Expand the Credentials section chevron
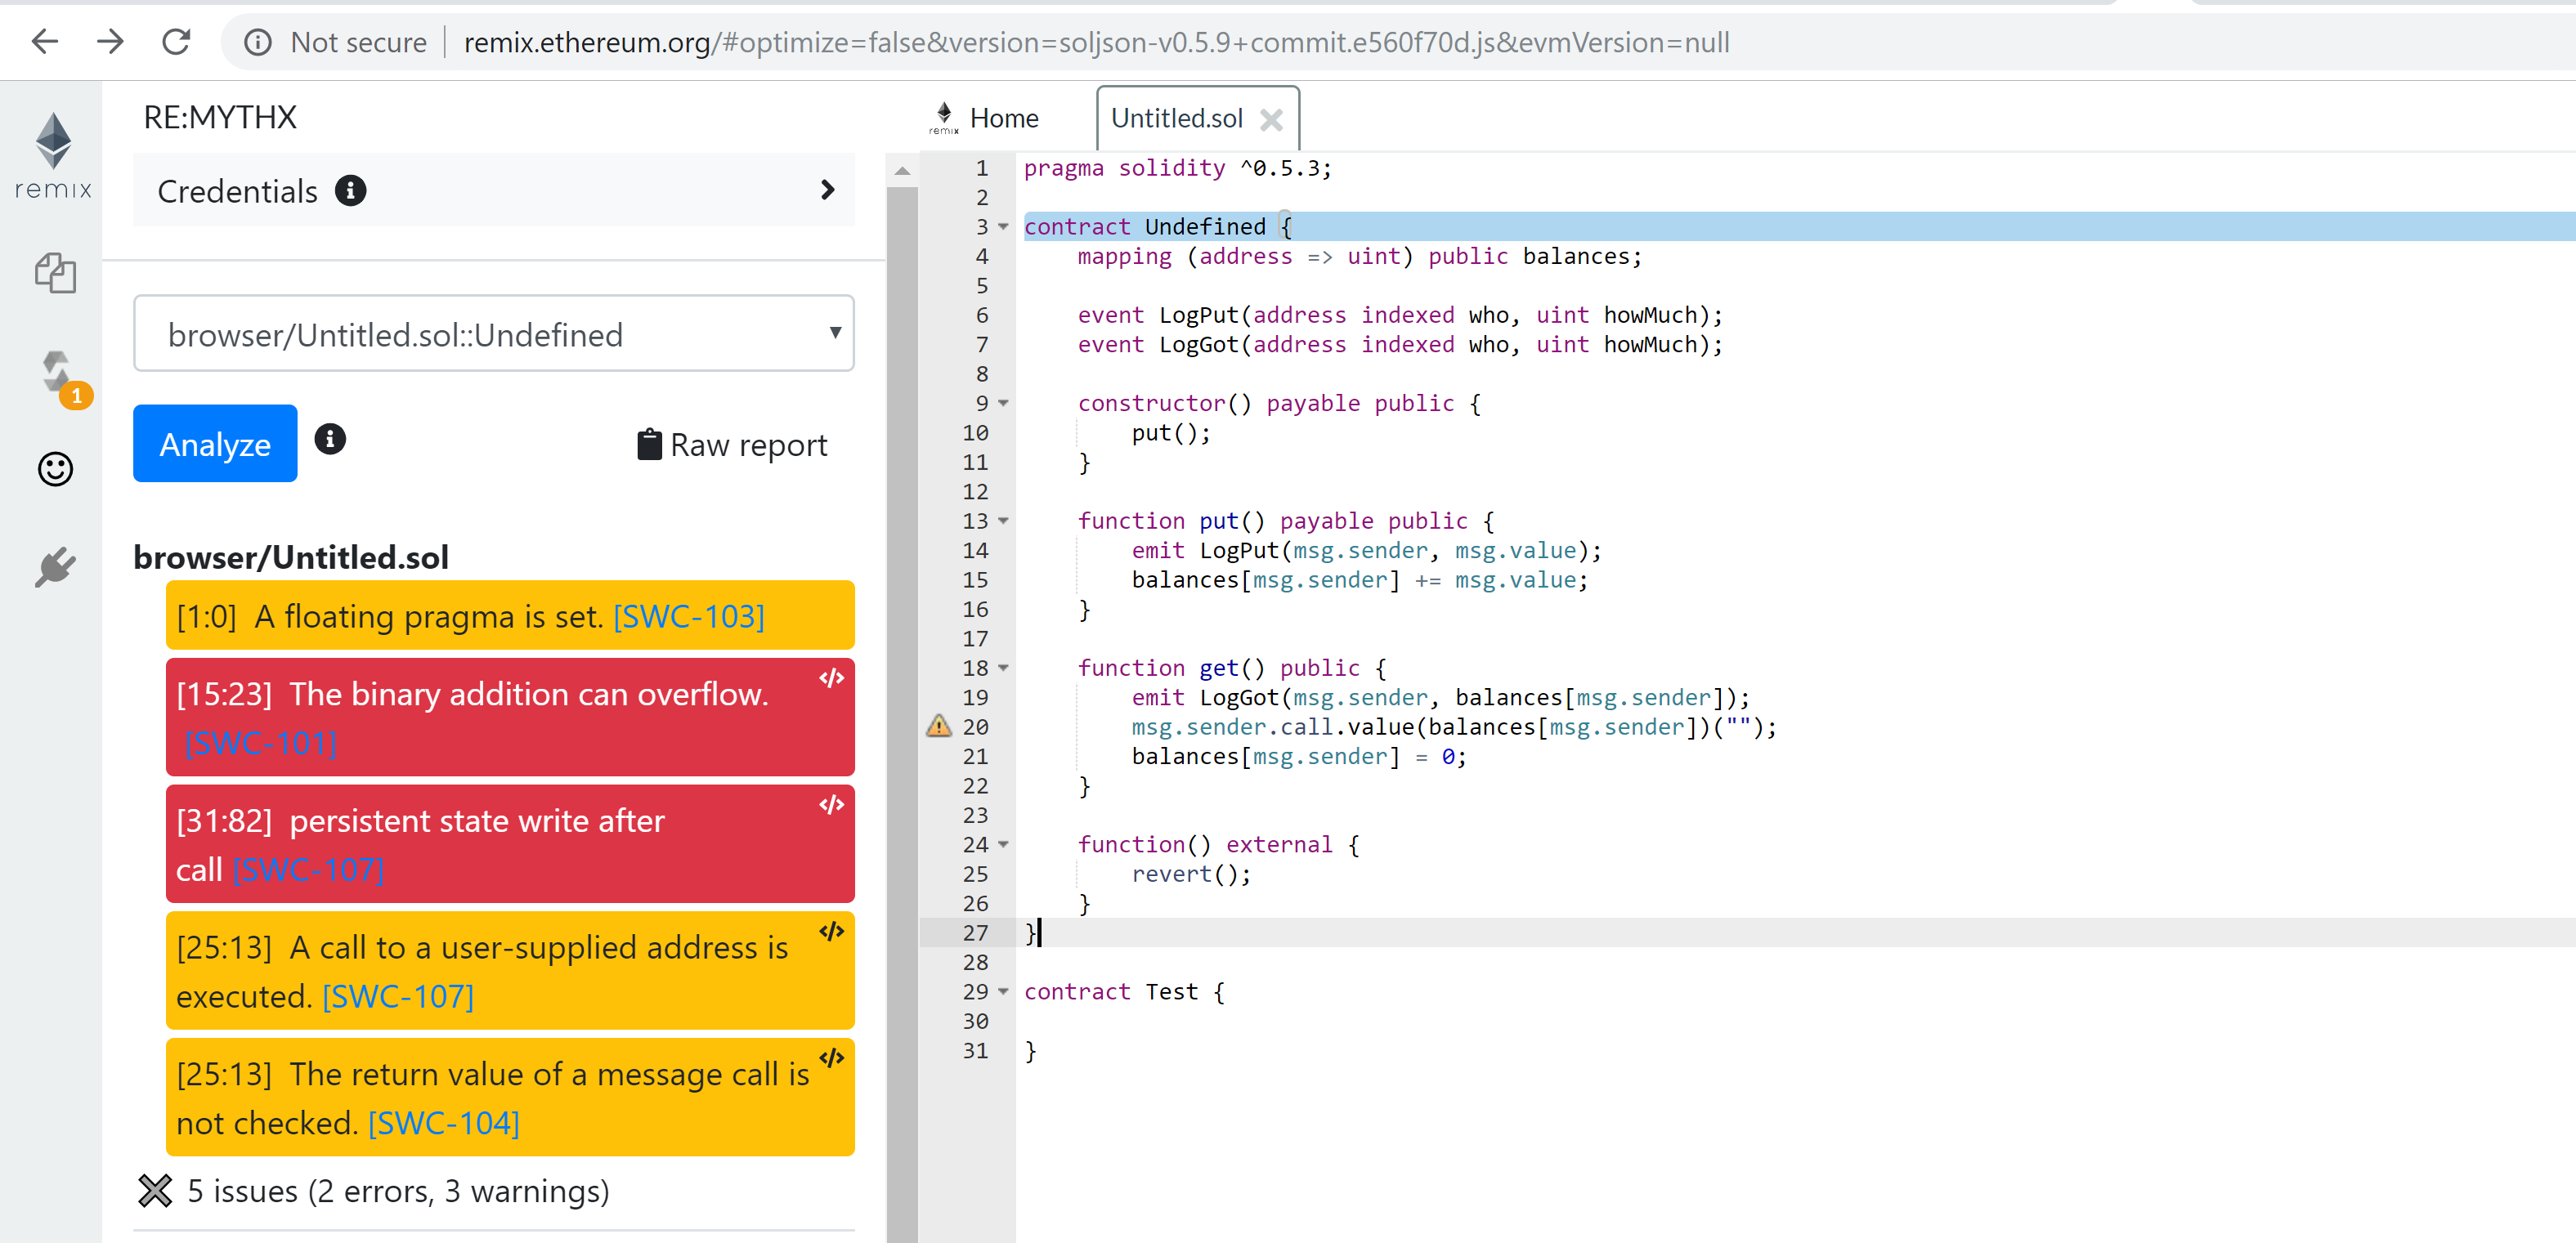This screenshot has height=1243, width=2576. click(x=827, y=190)
